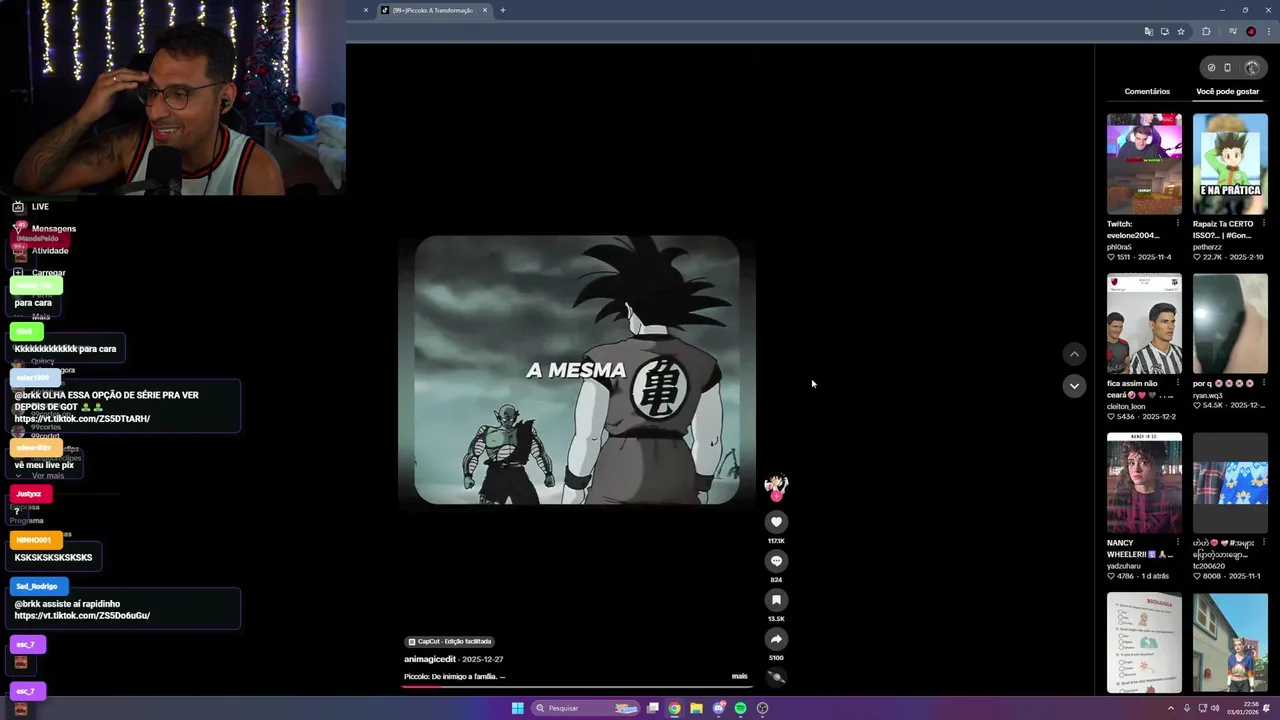Open options menu for the Rapaiz Ta CERTO video
This screenshot has width=1280, height=720.
tap(1263, 224)
